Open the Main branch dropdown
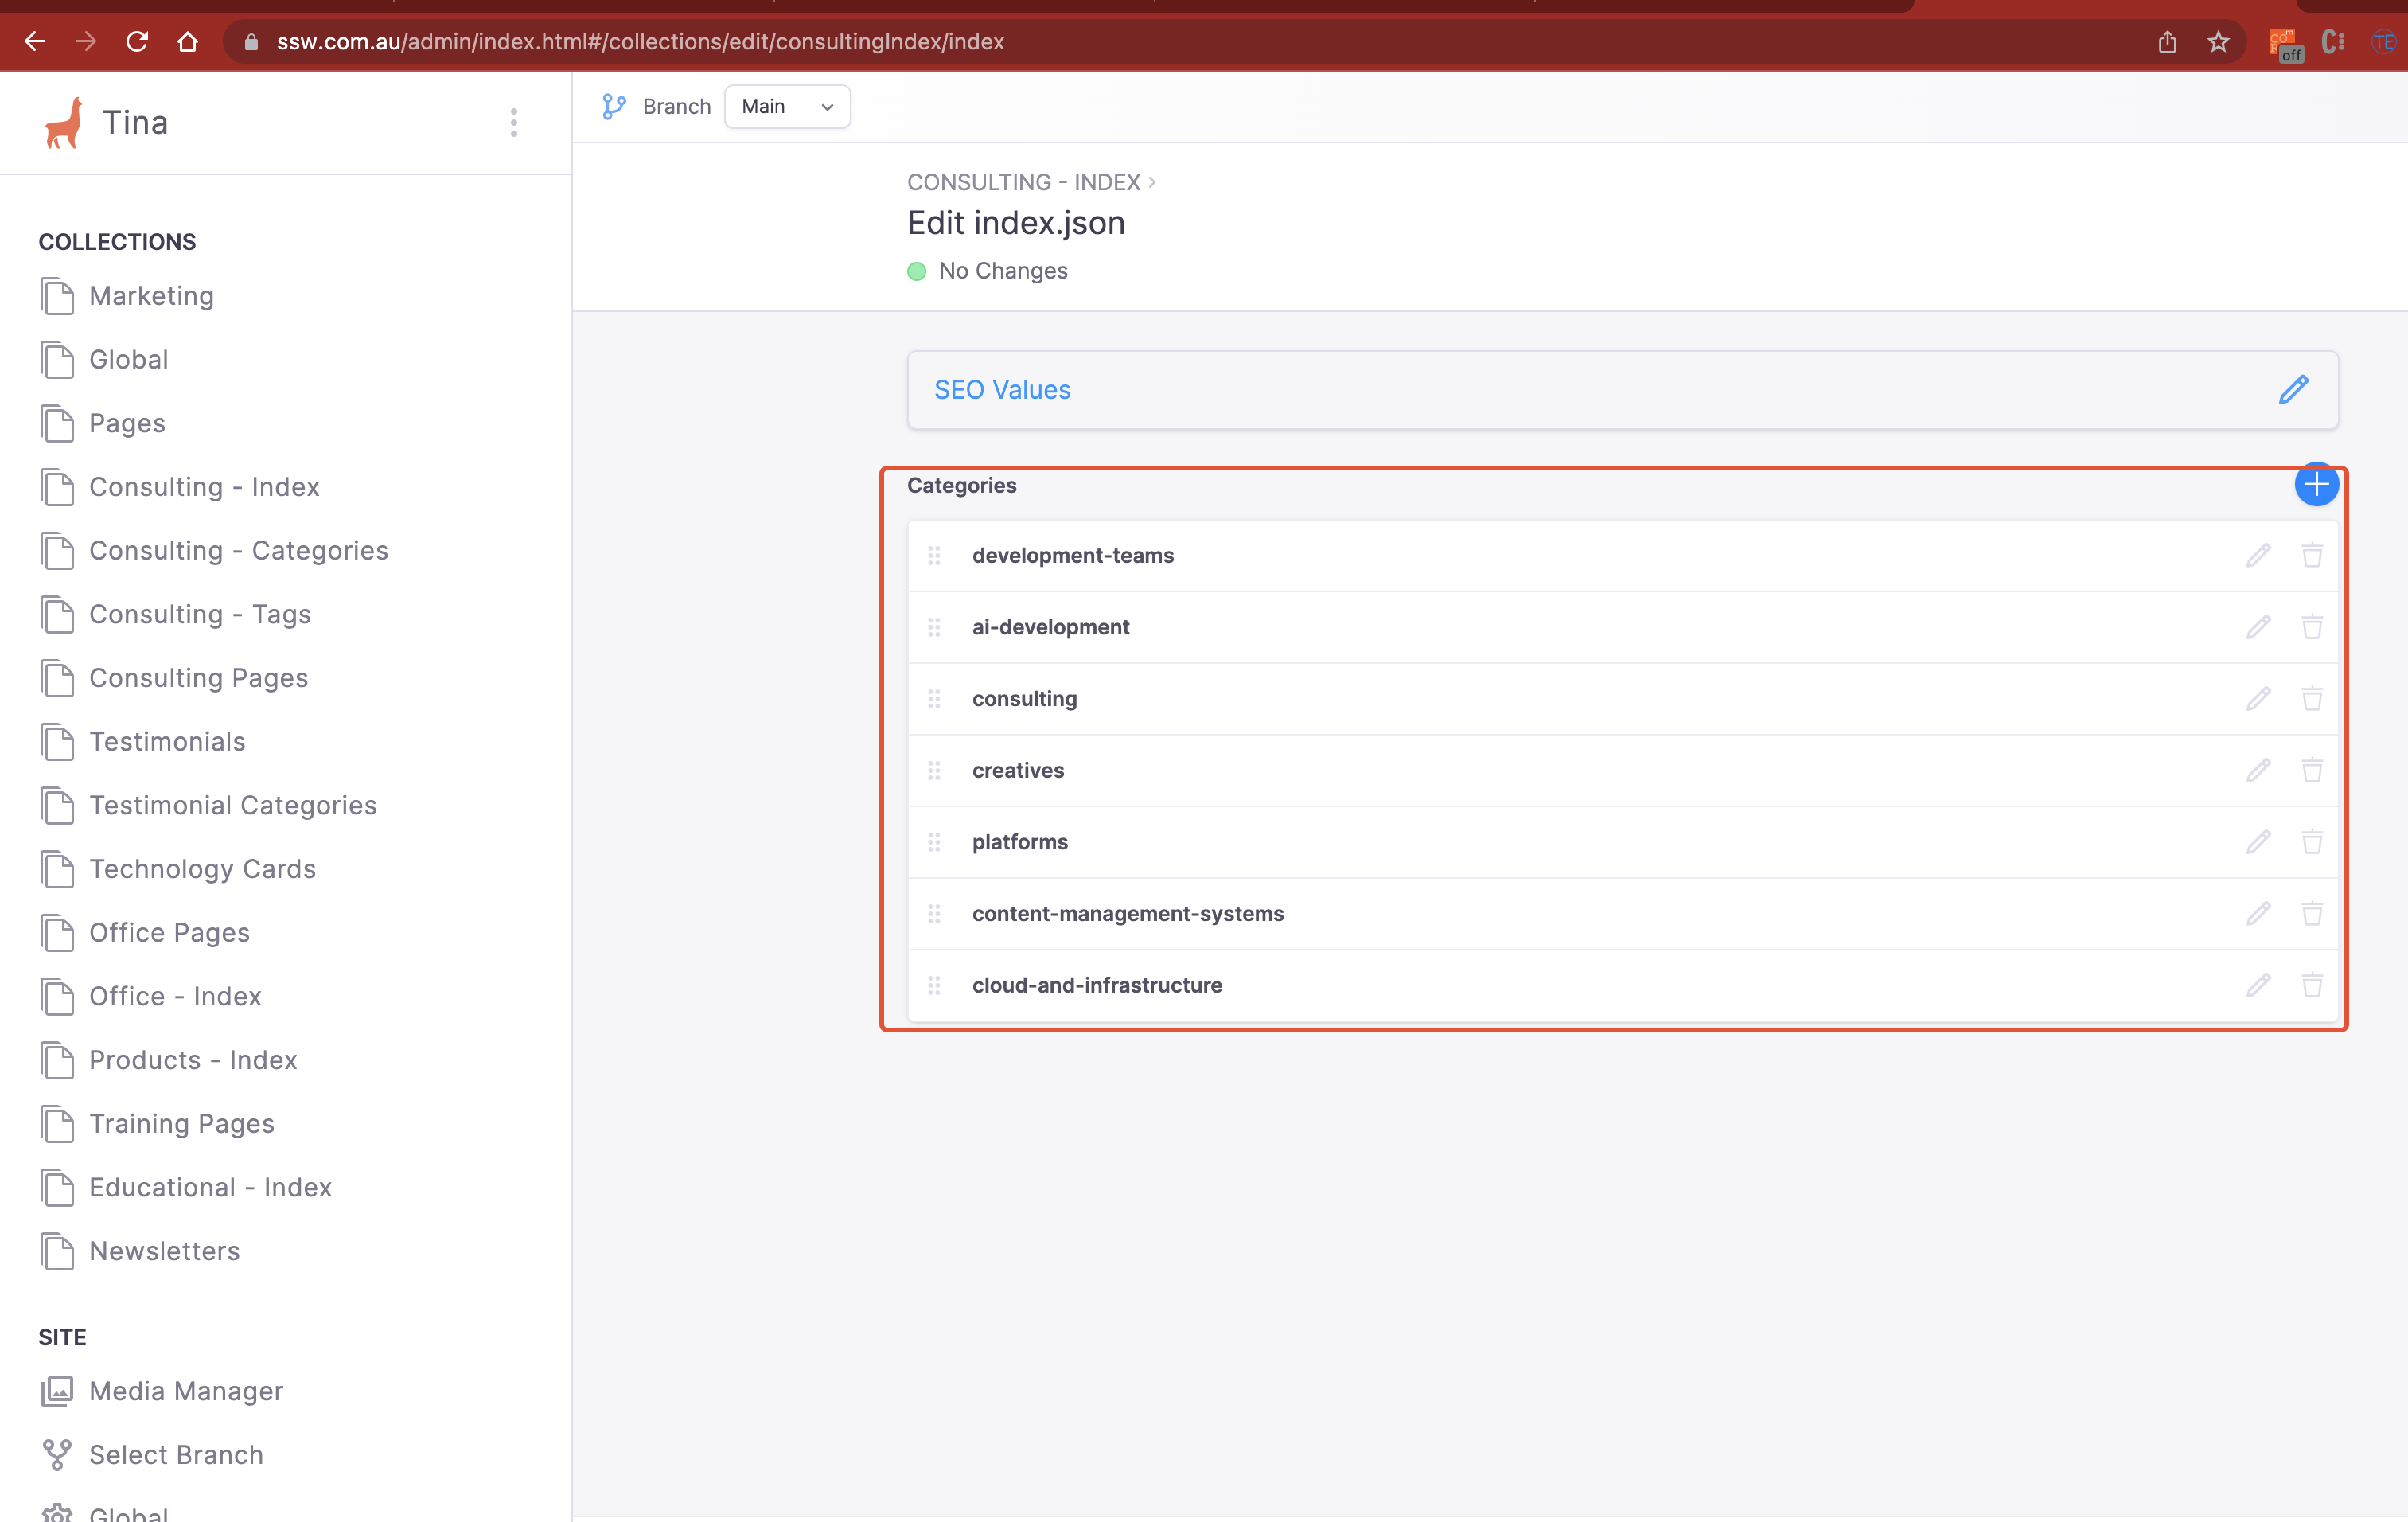 click(x=787, y=106)
